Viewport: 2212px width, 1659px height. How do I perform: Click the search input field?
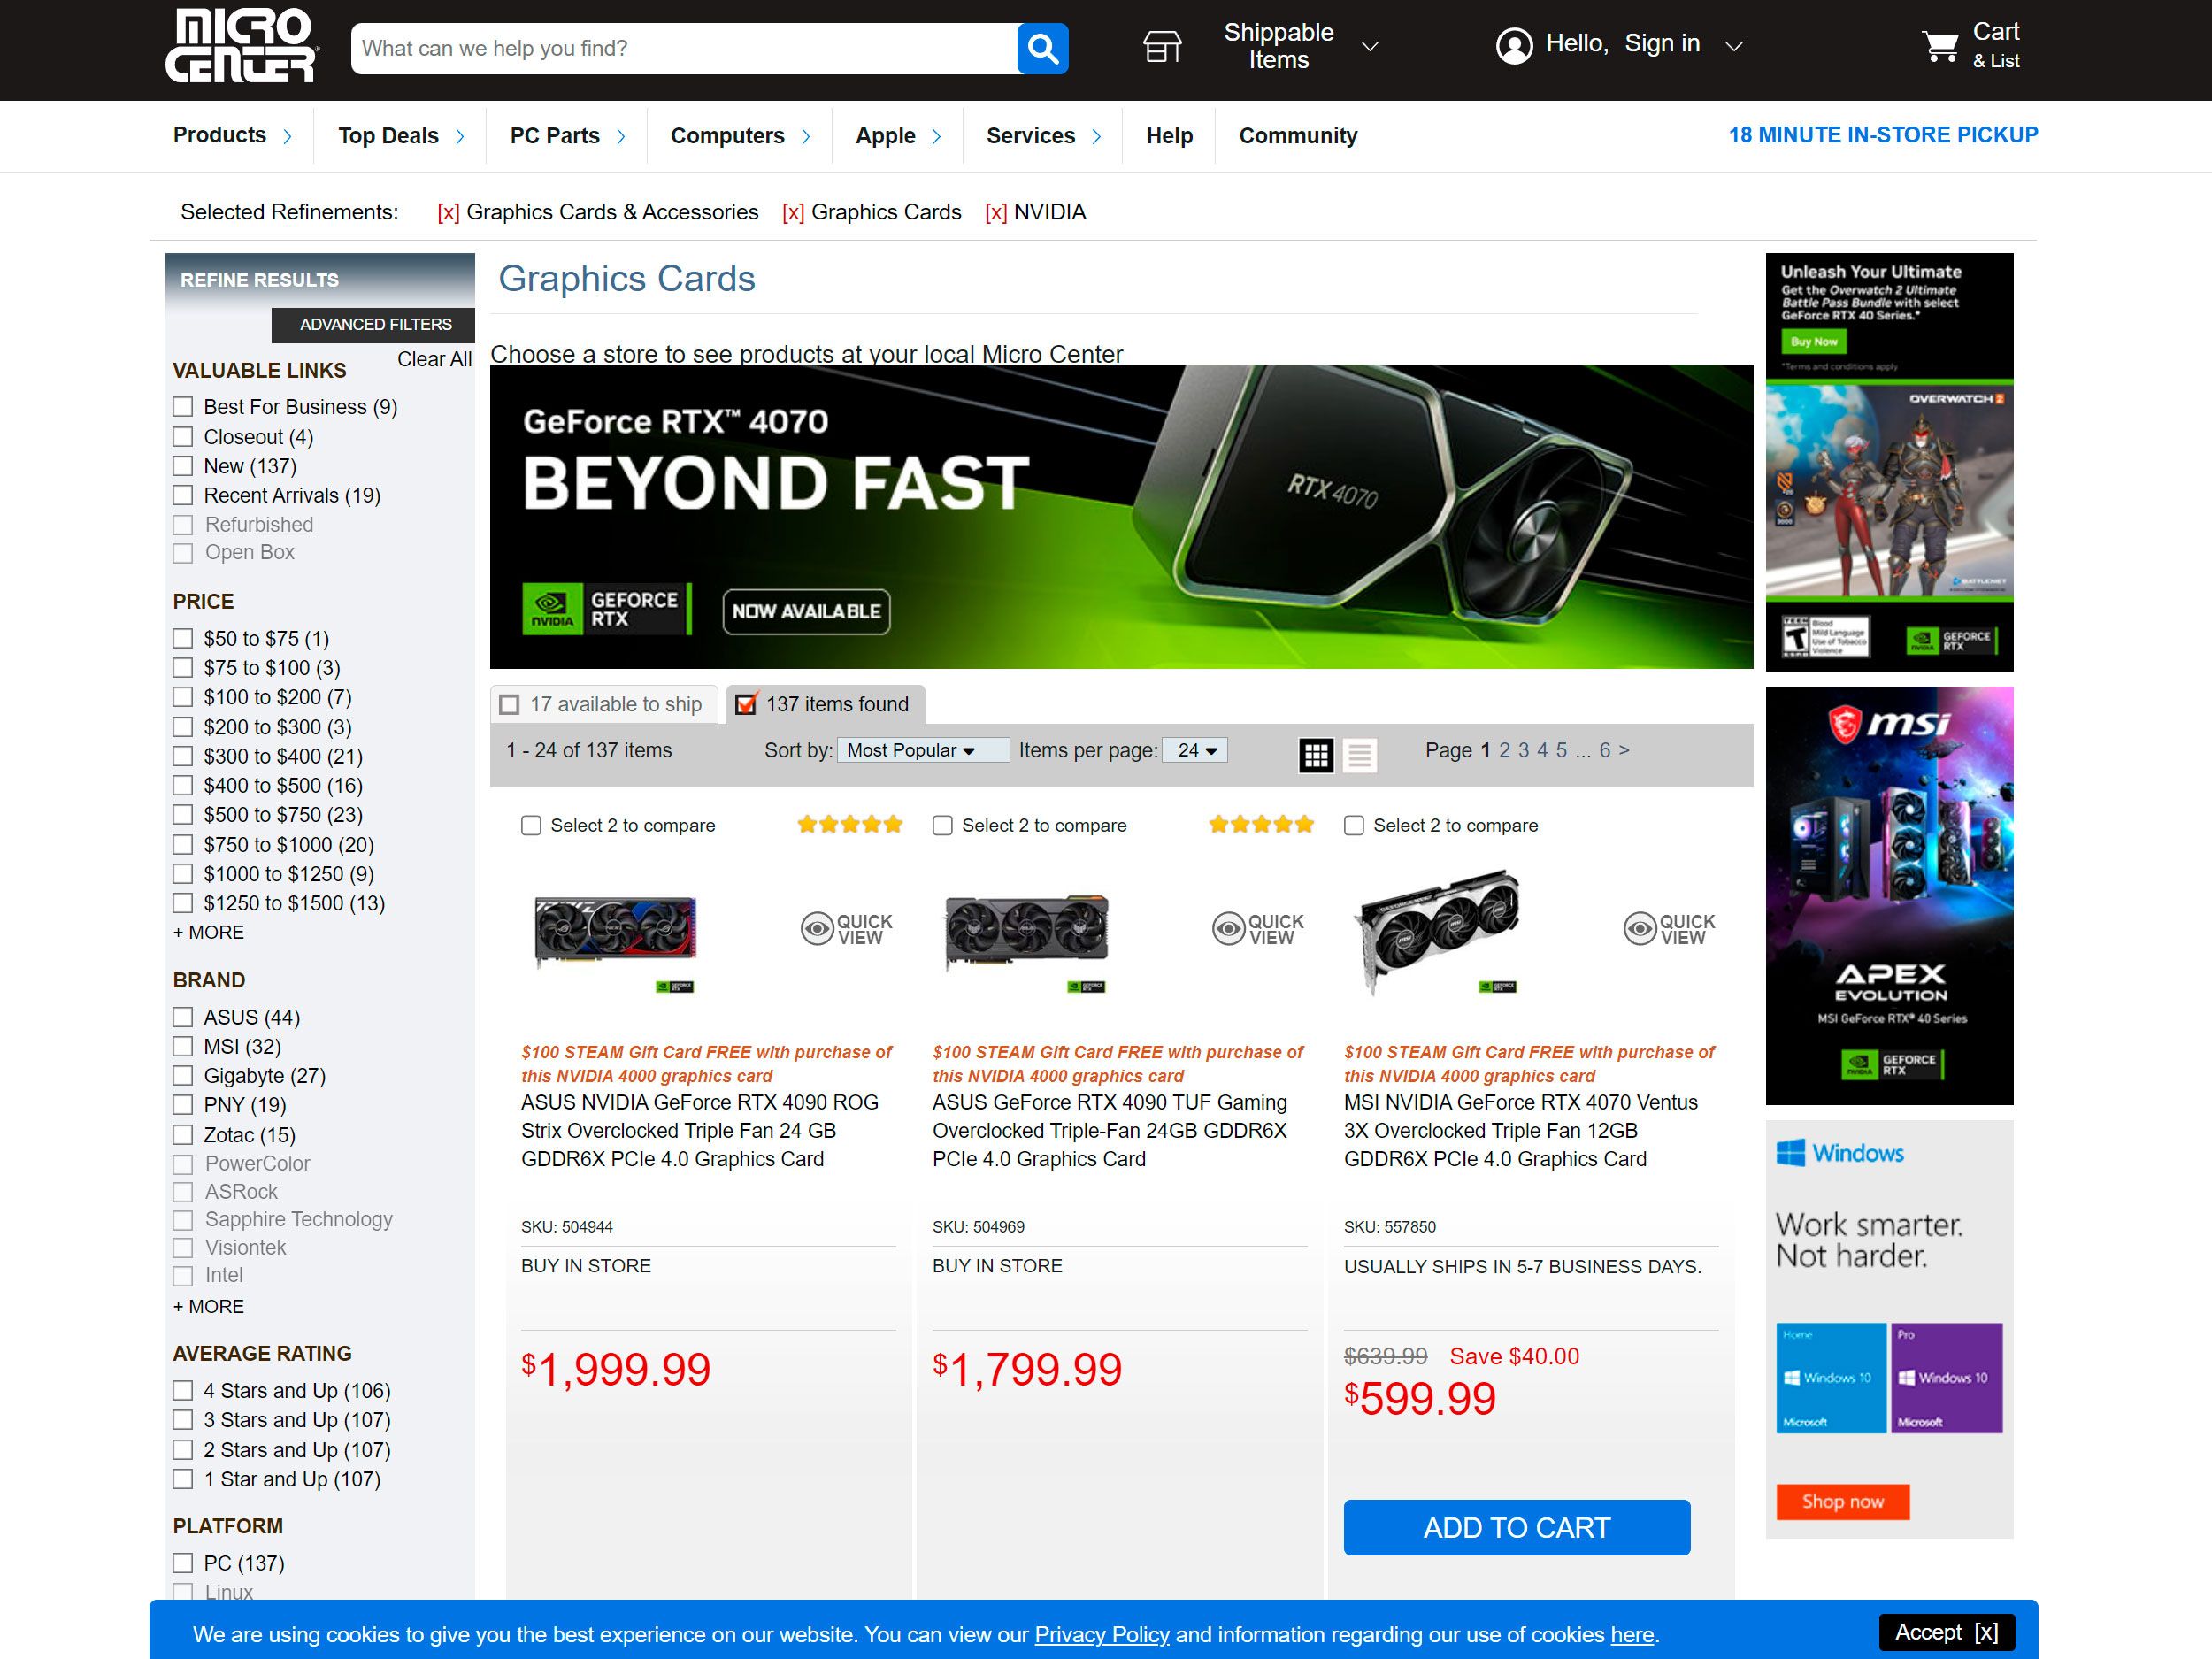click(x=683, y=48)
